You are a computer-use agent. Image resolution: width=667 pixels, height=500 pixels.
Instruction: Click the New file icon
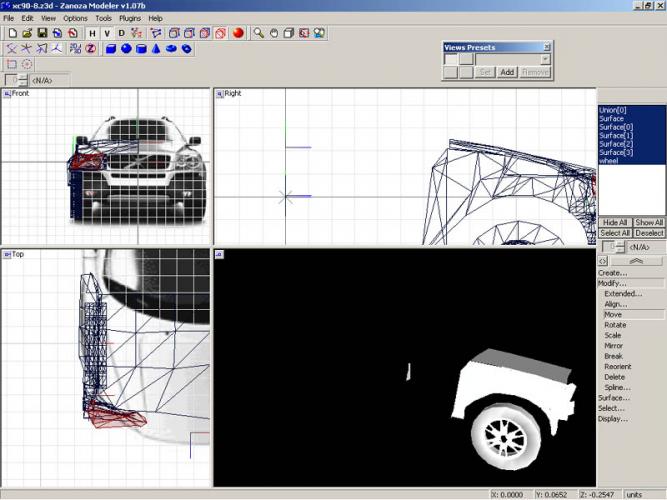[x=11, y=33]
